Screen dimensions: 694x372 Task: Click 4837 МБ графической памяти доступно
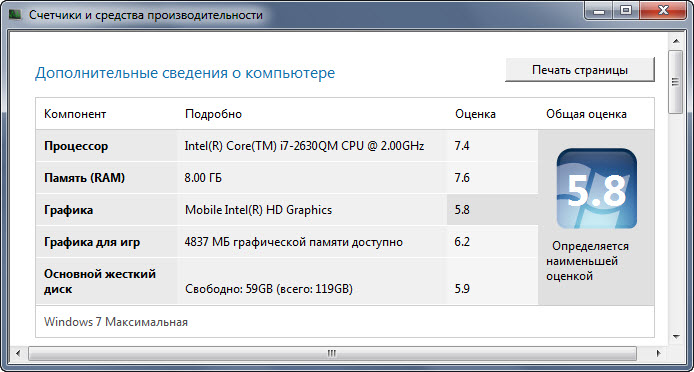294,242
